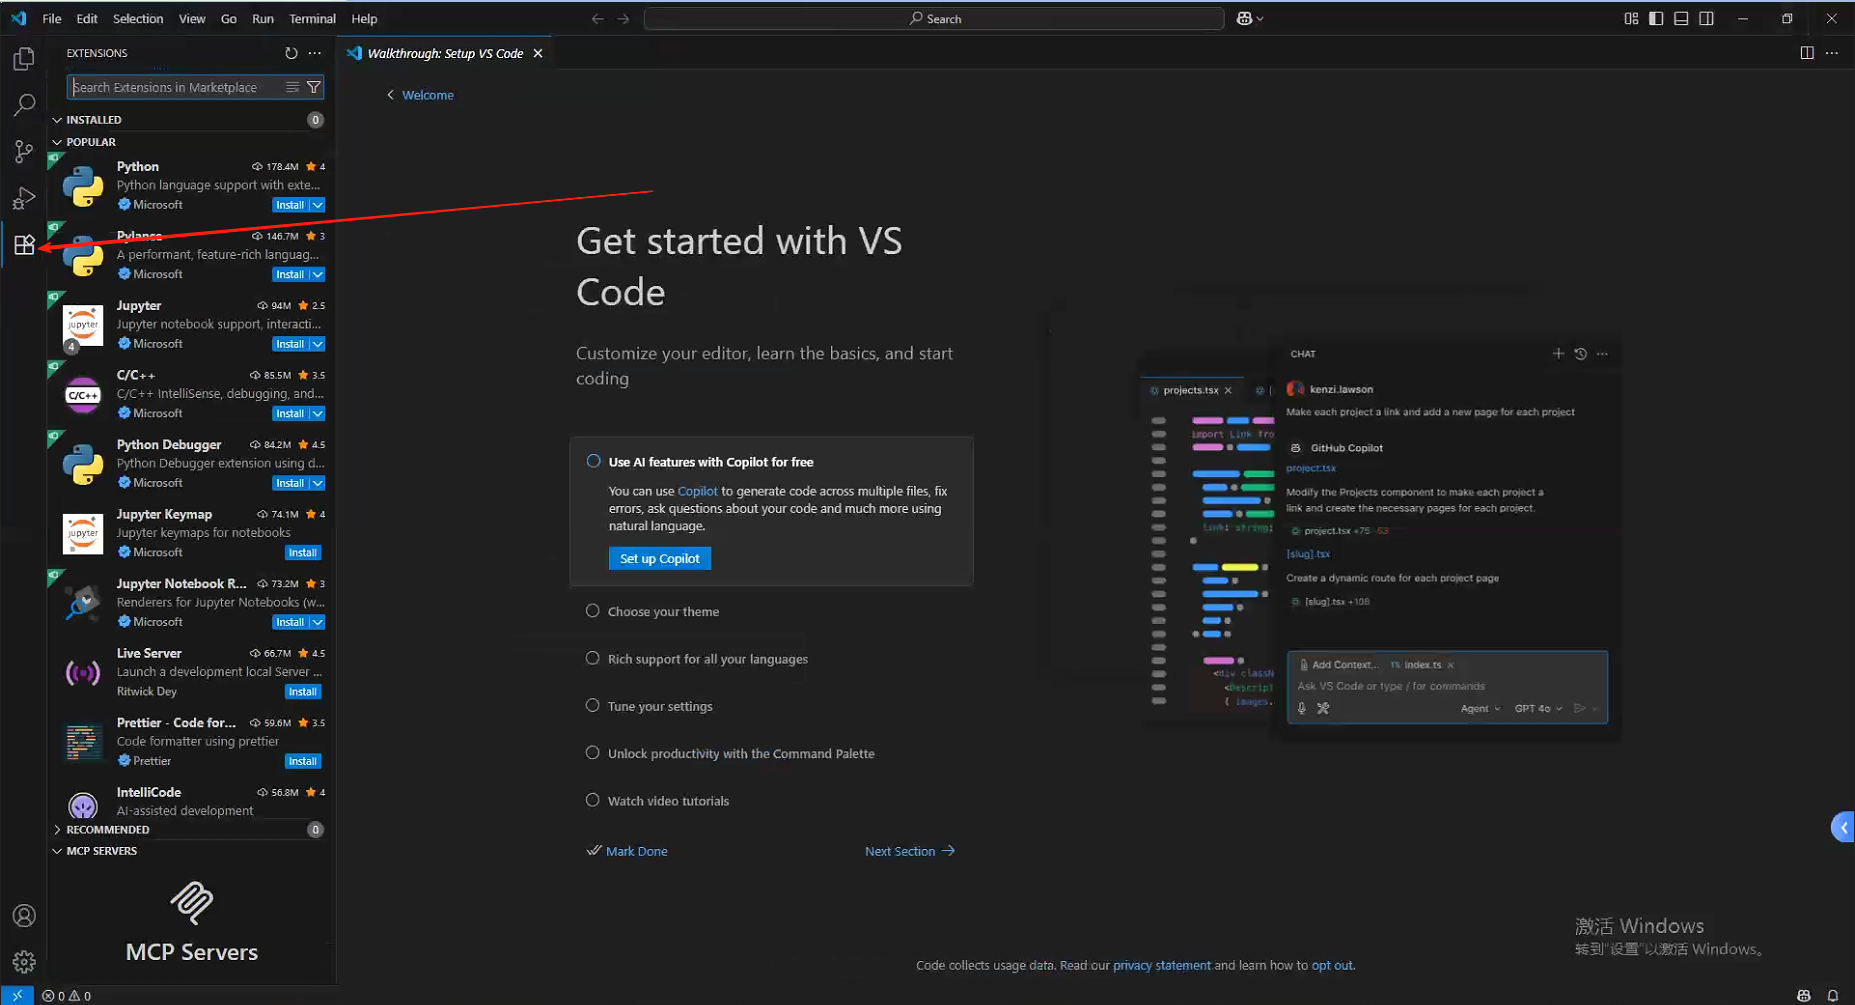This screenshot has height=1005, width=1855.
Task: Go to Next Section link
Action: pyautogui.click(x=909, y=851)
